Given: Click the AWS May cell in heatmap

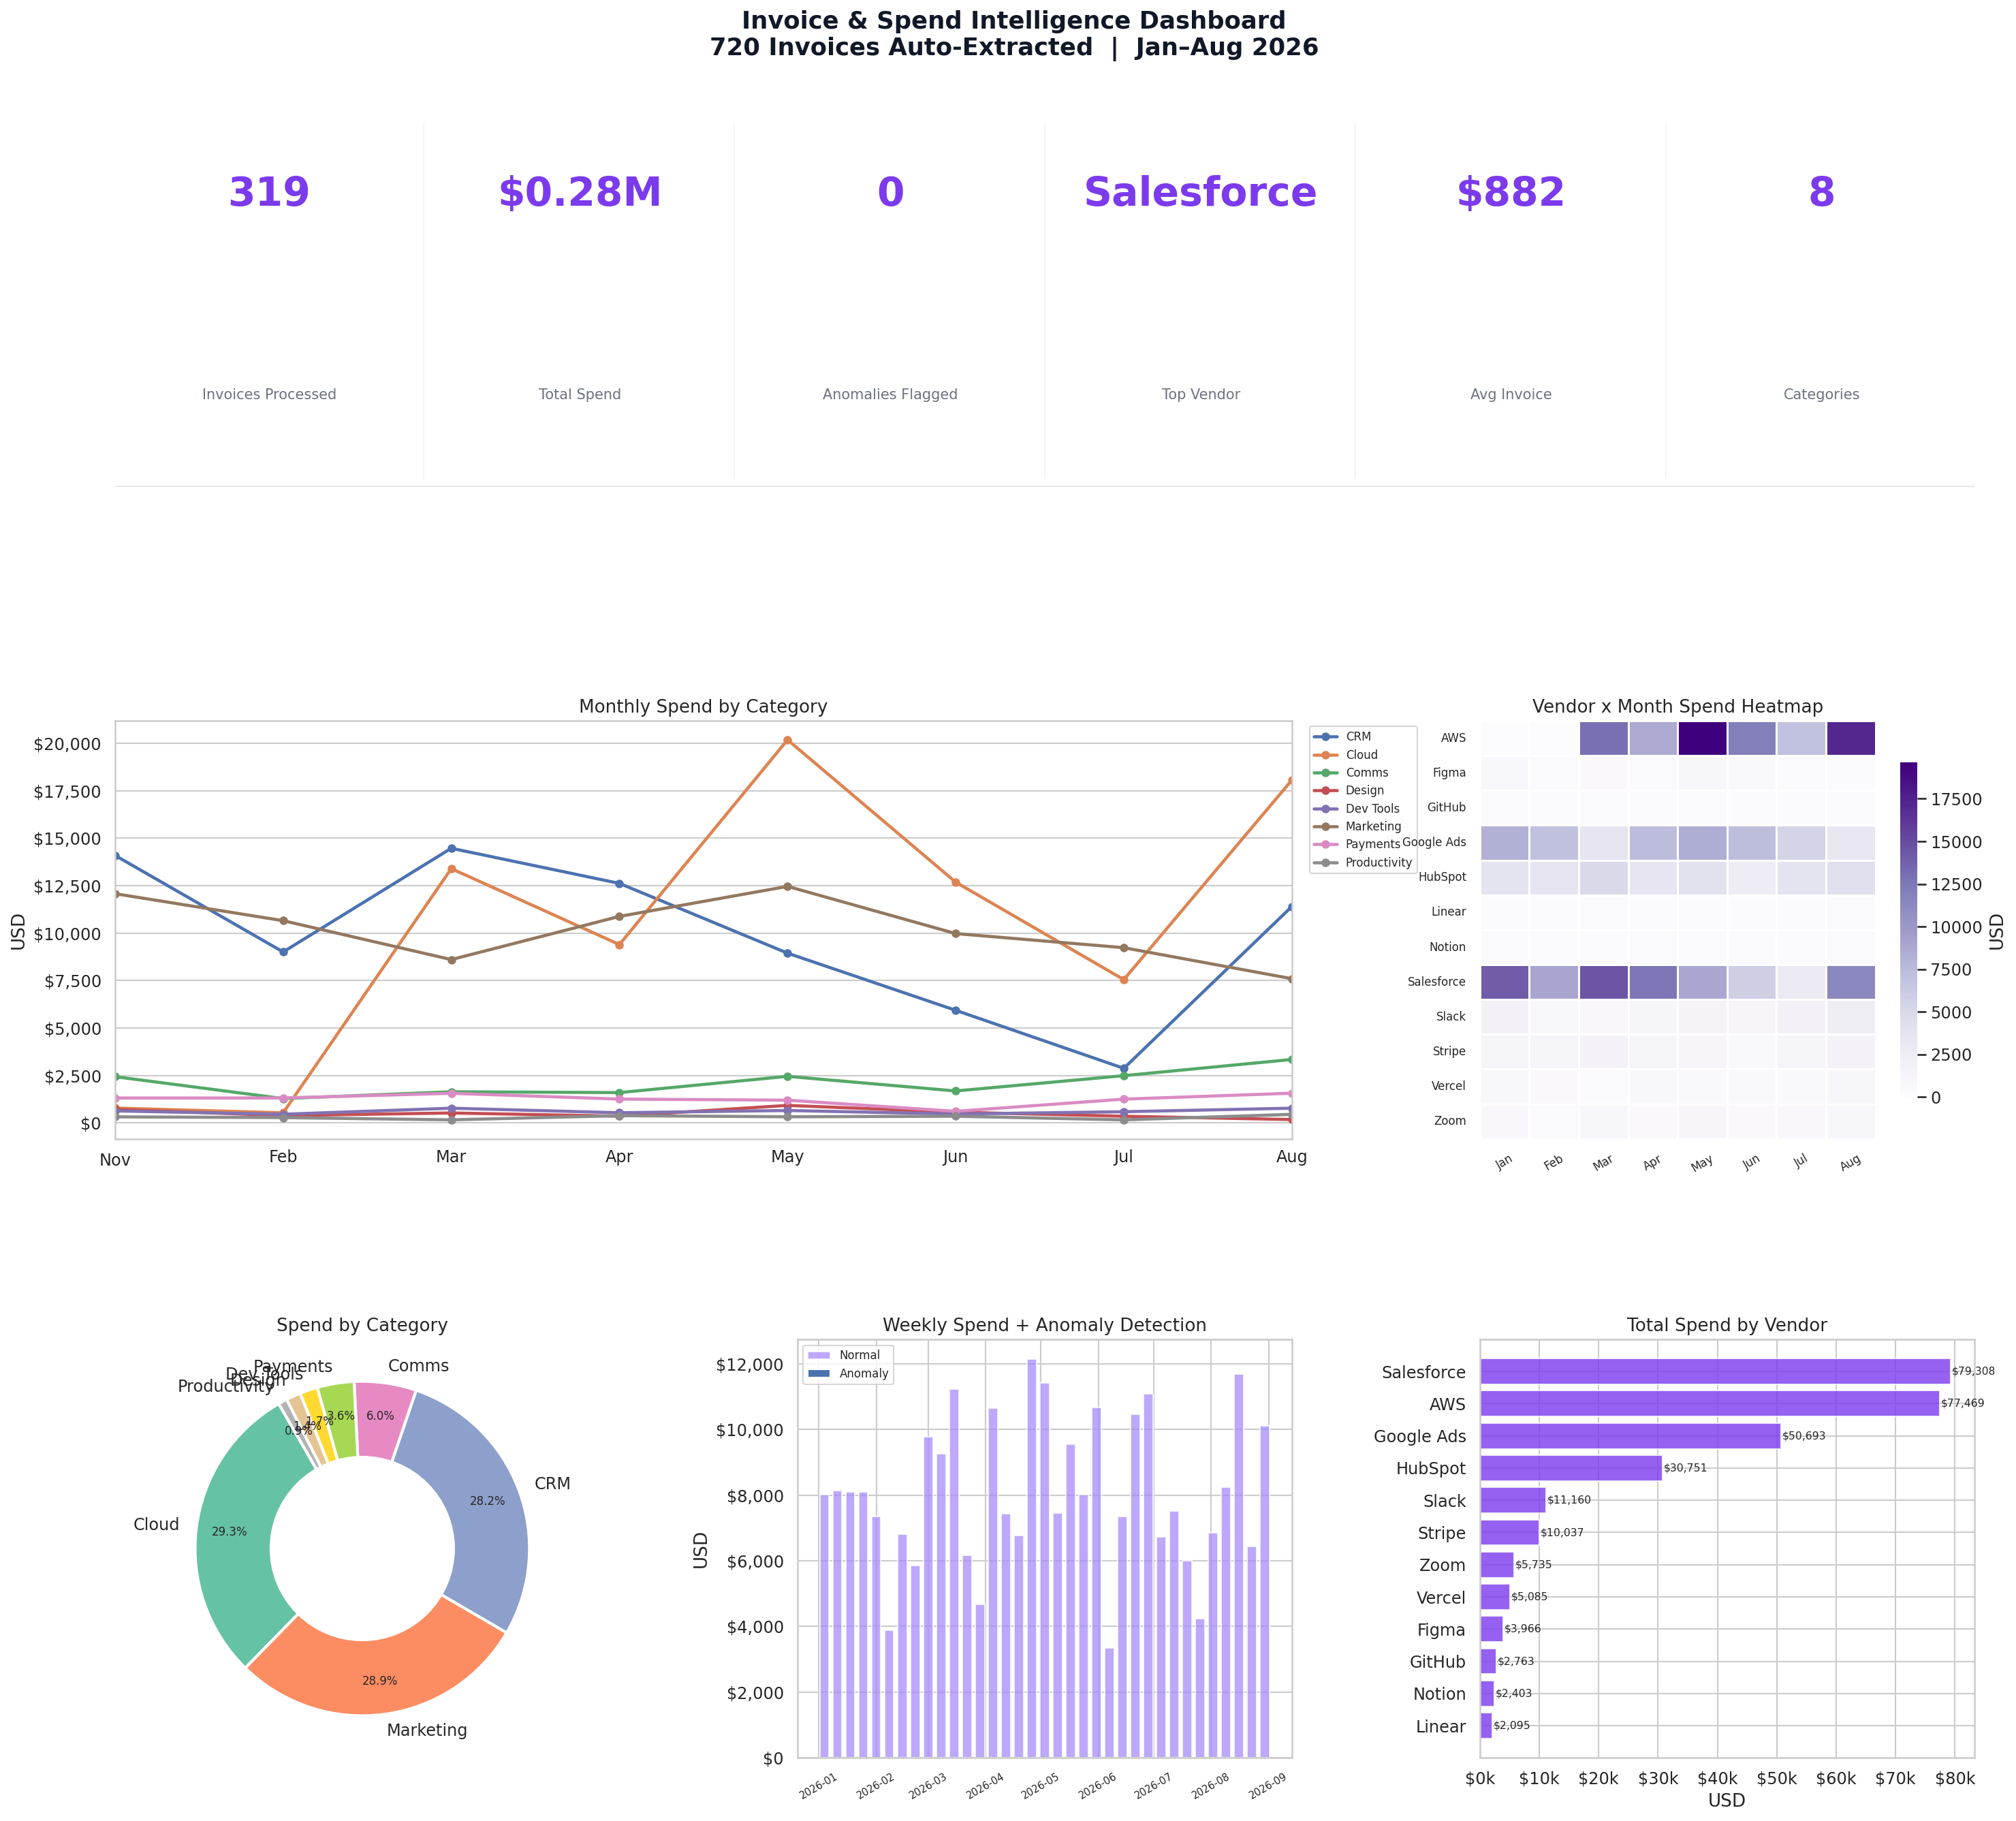Looking at the screenshot, I should [1702, 738].
